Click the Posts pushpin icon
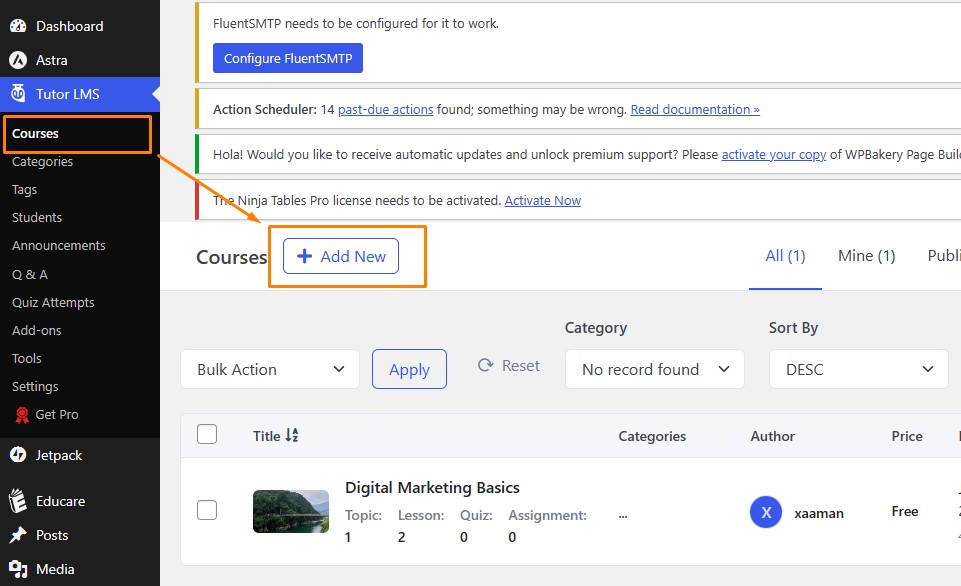Screen dimensions: 961x586 18,535
